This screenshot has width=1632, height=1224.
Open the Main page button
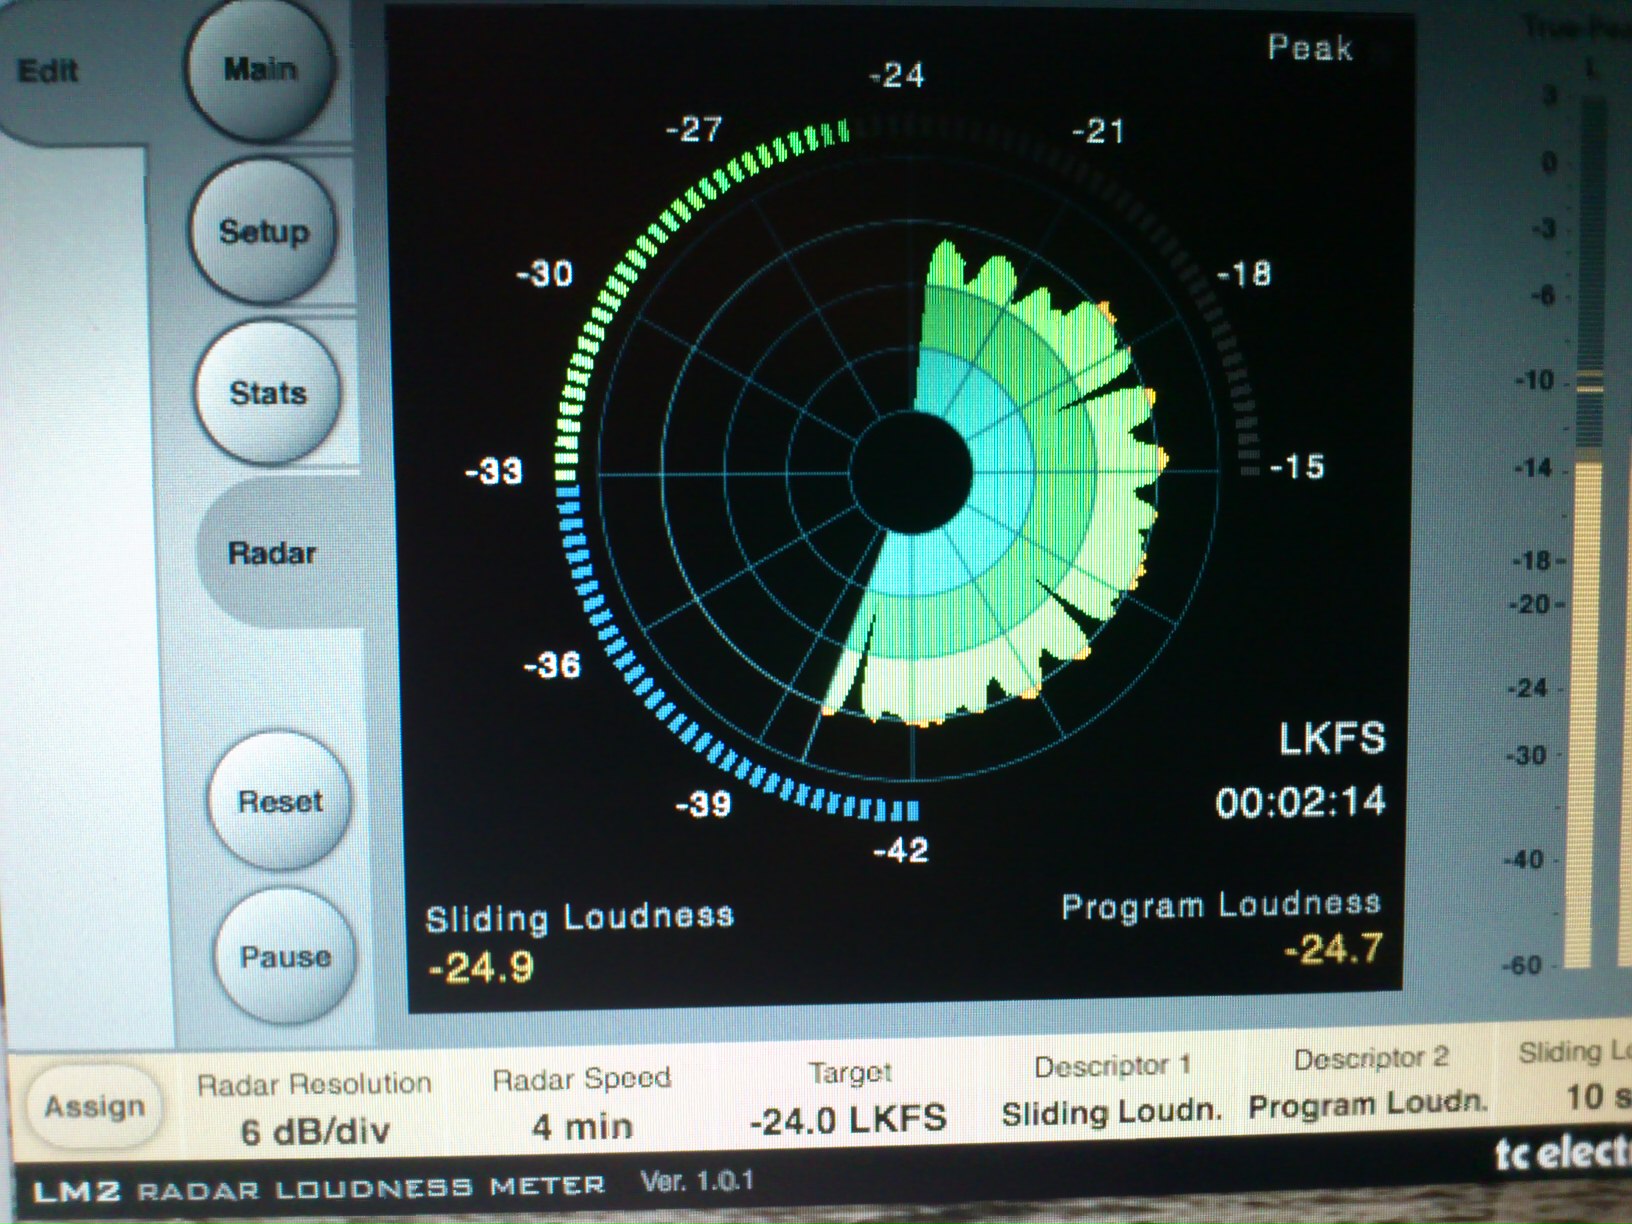pos(260,68)
